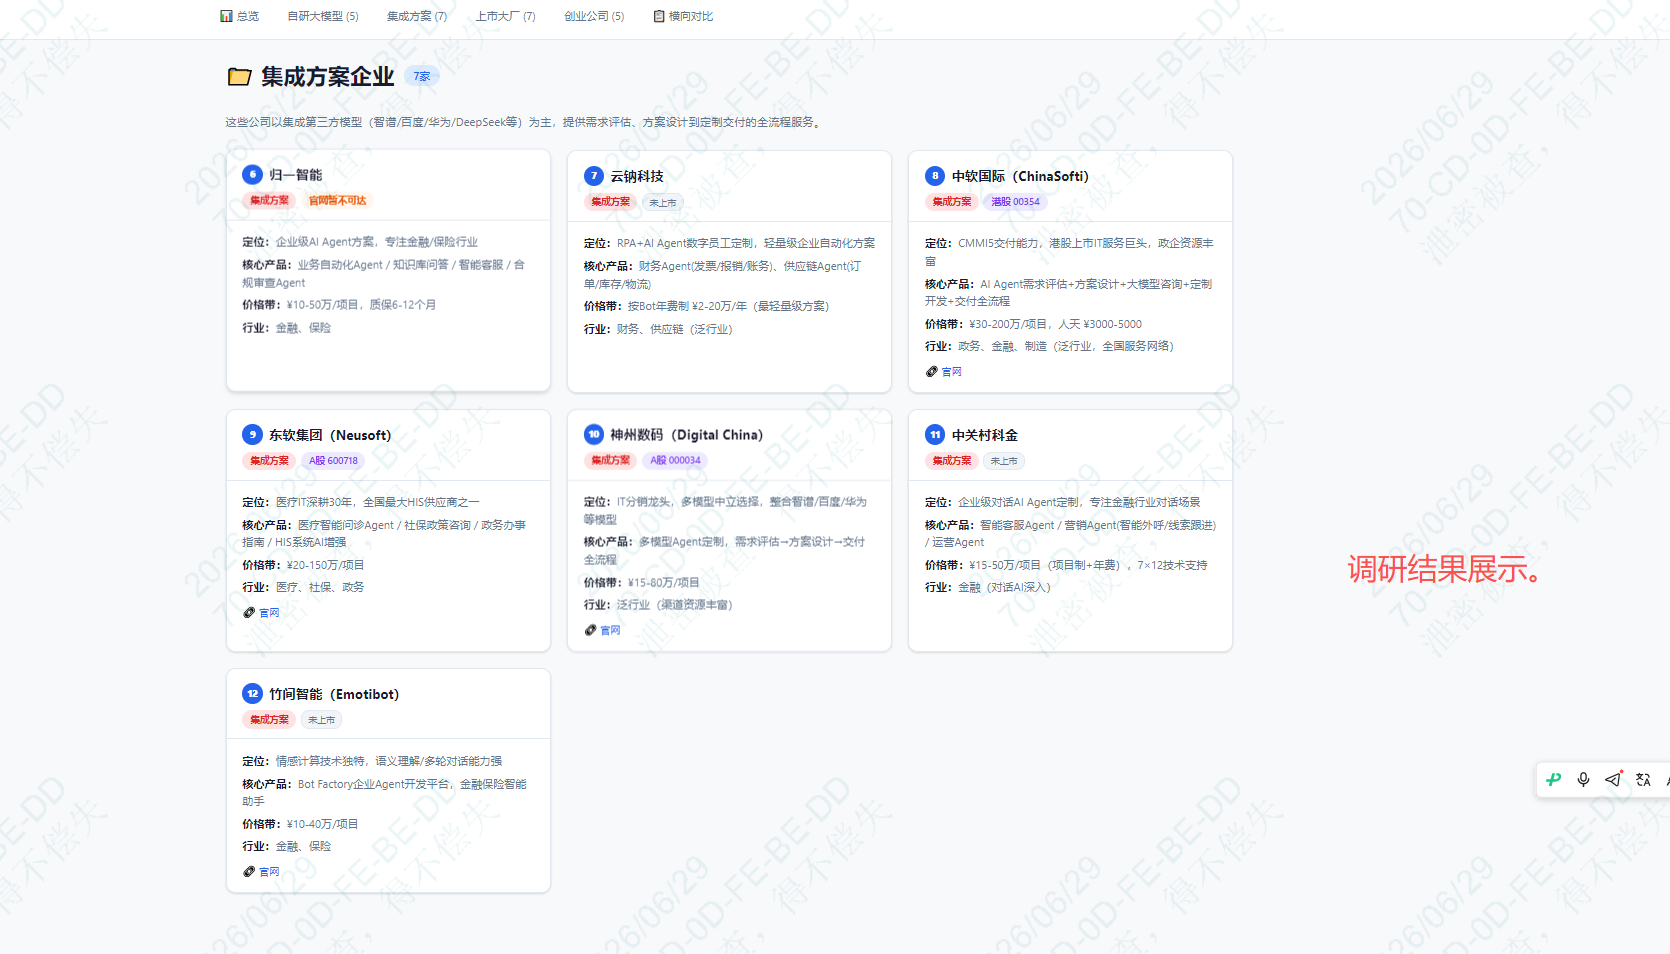Screen dimensions: 1670x954
Task: Click the section description mentioning DeepSeek
Action: (x=525, y=122)
